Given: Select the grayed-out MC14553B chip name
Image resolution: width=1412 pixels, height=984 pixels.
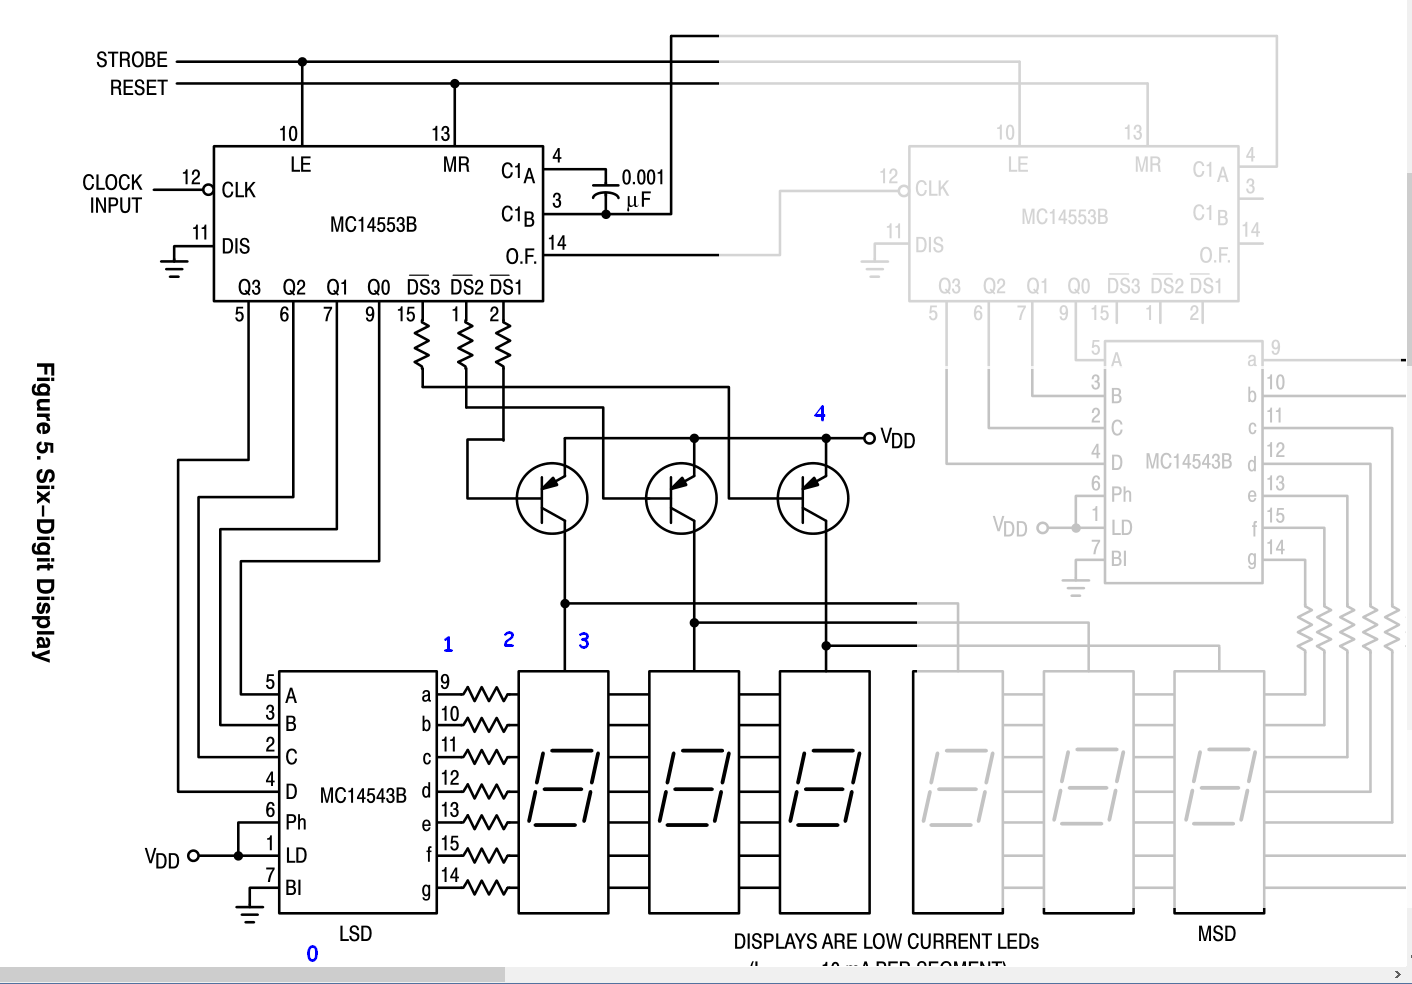Looking at the screenshot, I should pos(1064,217).
